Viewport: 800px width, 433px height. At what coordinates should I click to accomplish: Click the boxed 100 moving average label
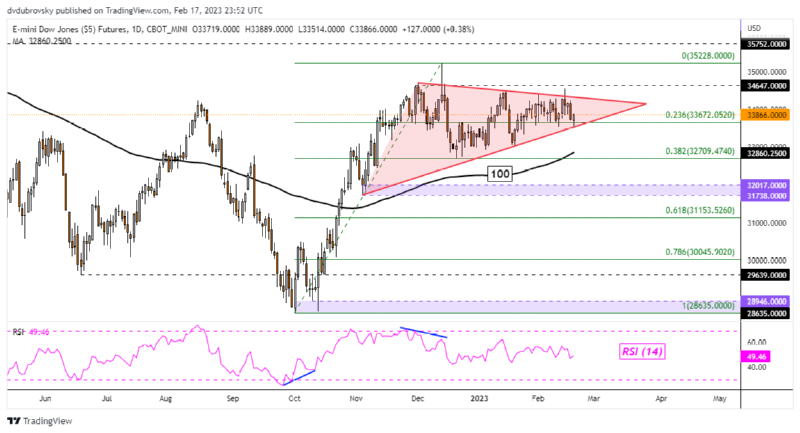click(503, 174)
